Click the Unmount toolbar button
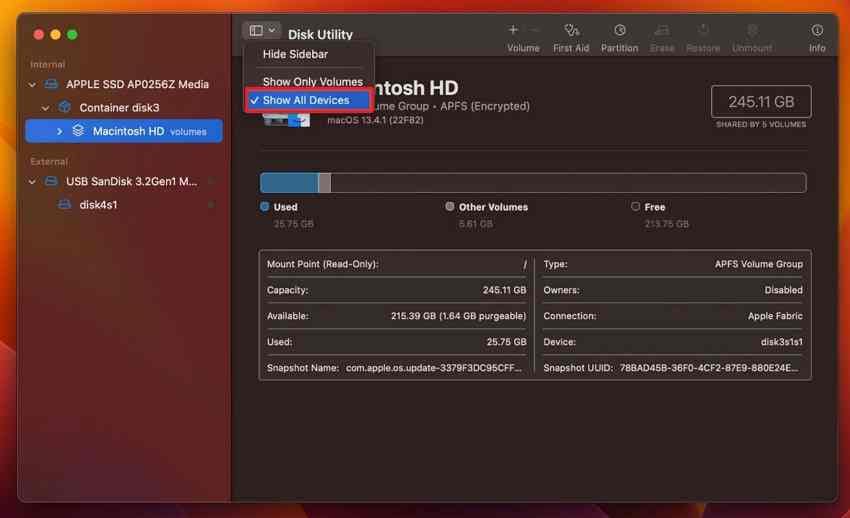The width and height of the screenshot is (850, 518). [752, 37]
